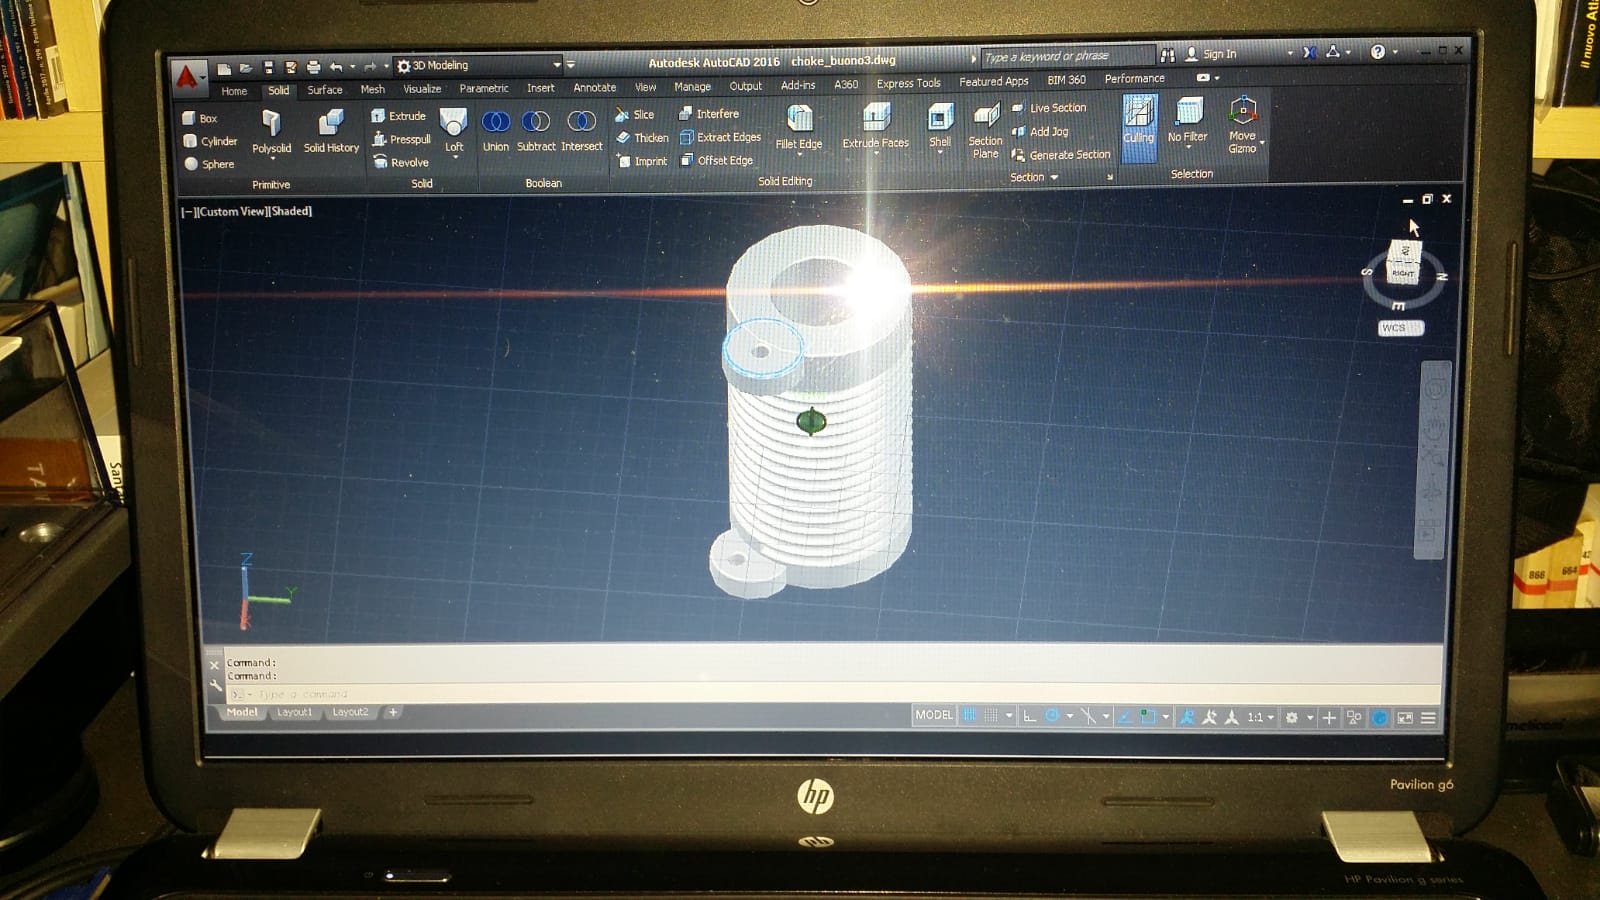
Task: Open the Solid History tool
Action: pyautogui.click(x=331, y=131)
